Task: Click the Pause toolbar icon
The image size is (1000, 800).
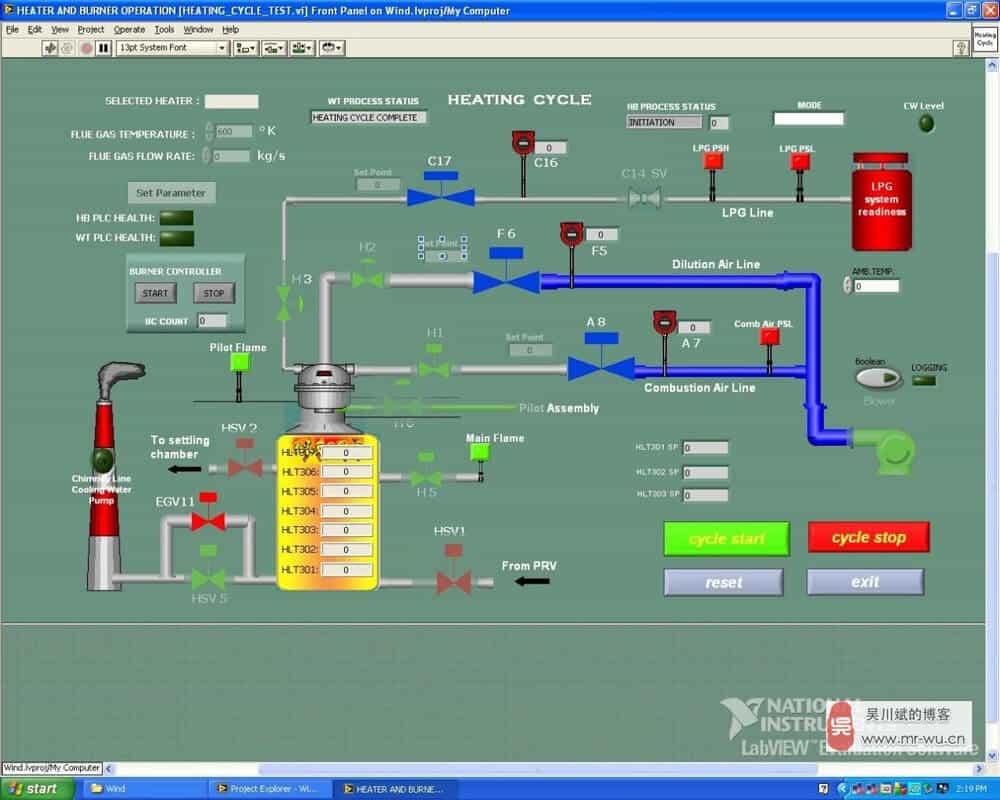Action: pyautogui.click(x=104, y=48)
